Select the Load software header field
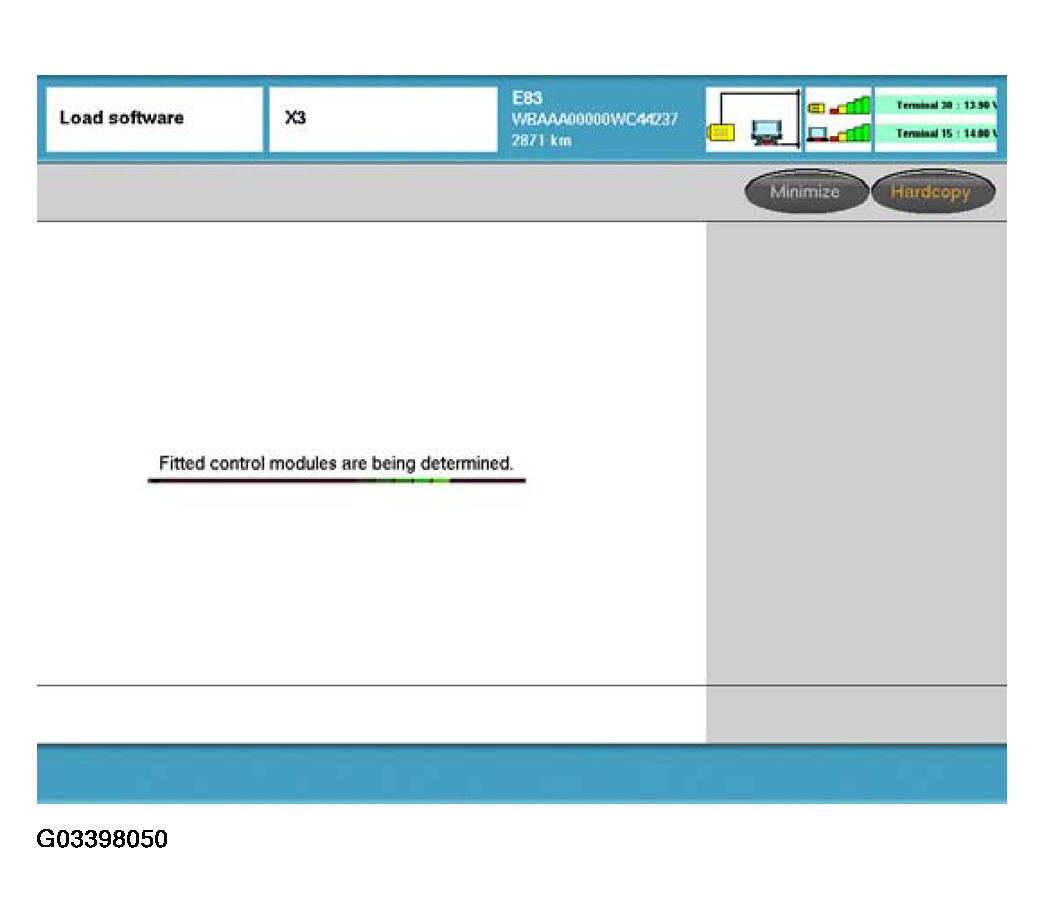 [154, 119]
